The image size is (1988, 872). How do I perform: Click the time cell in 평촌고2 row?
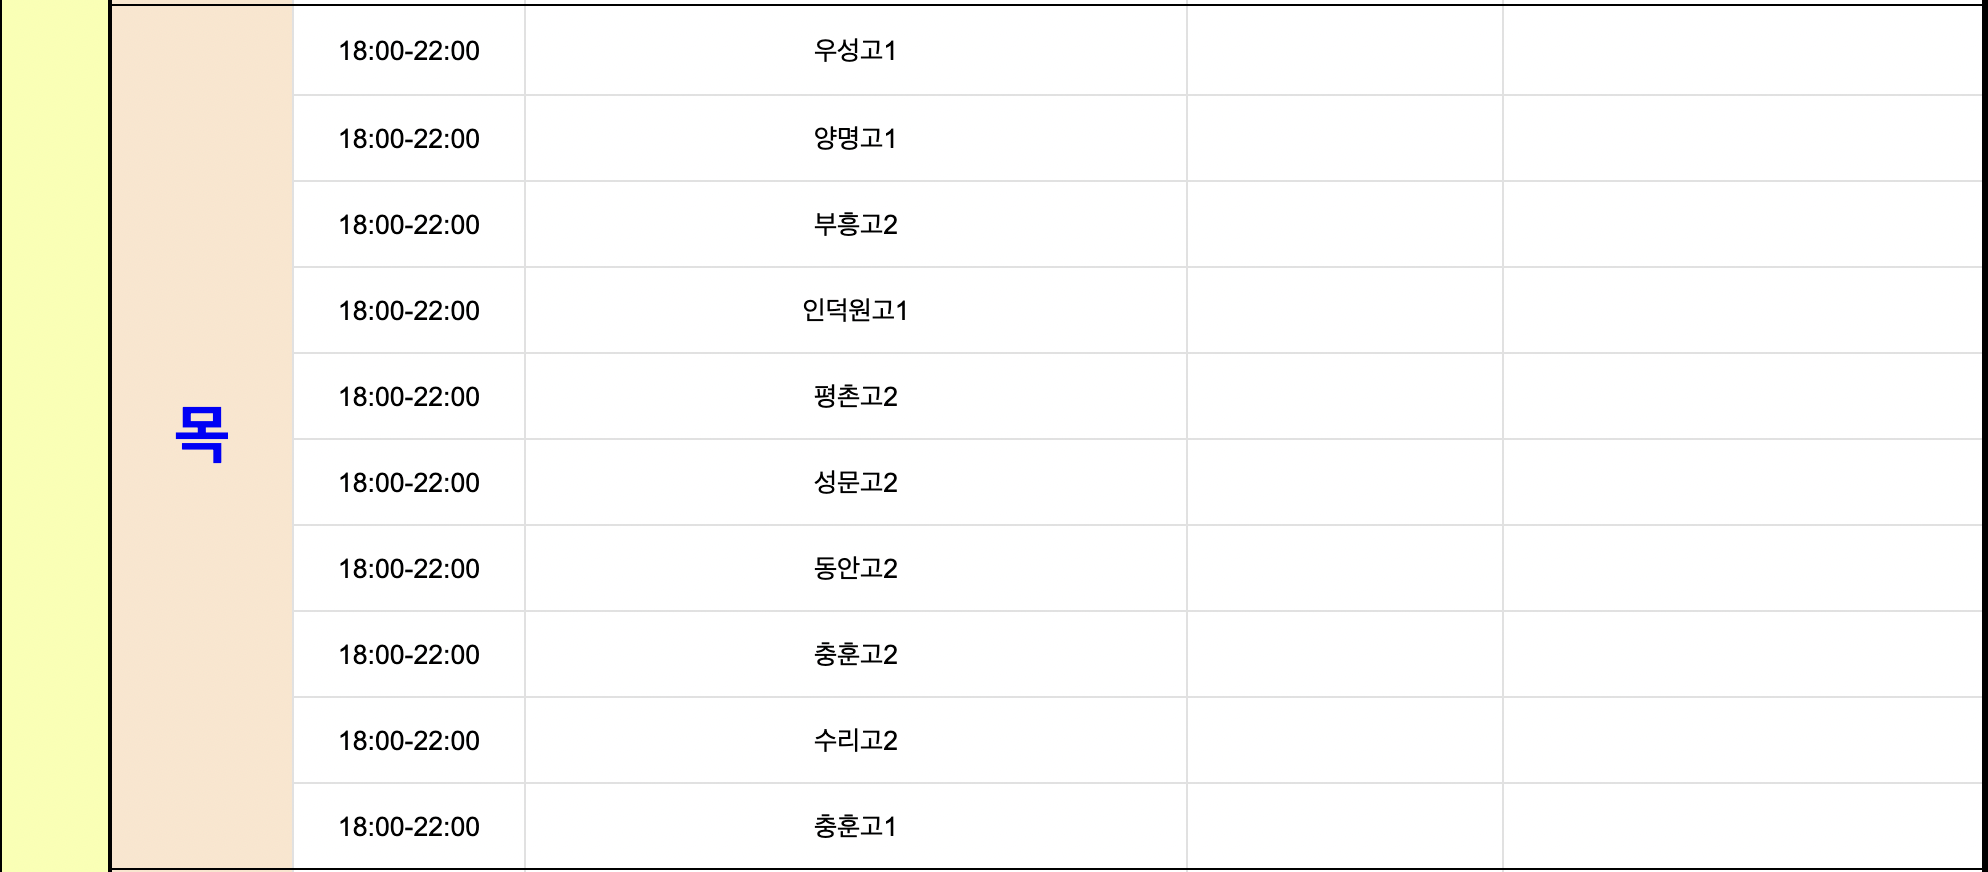click(409, 396)
